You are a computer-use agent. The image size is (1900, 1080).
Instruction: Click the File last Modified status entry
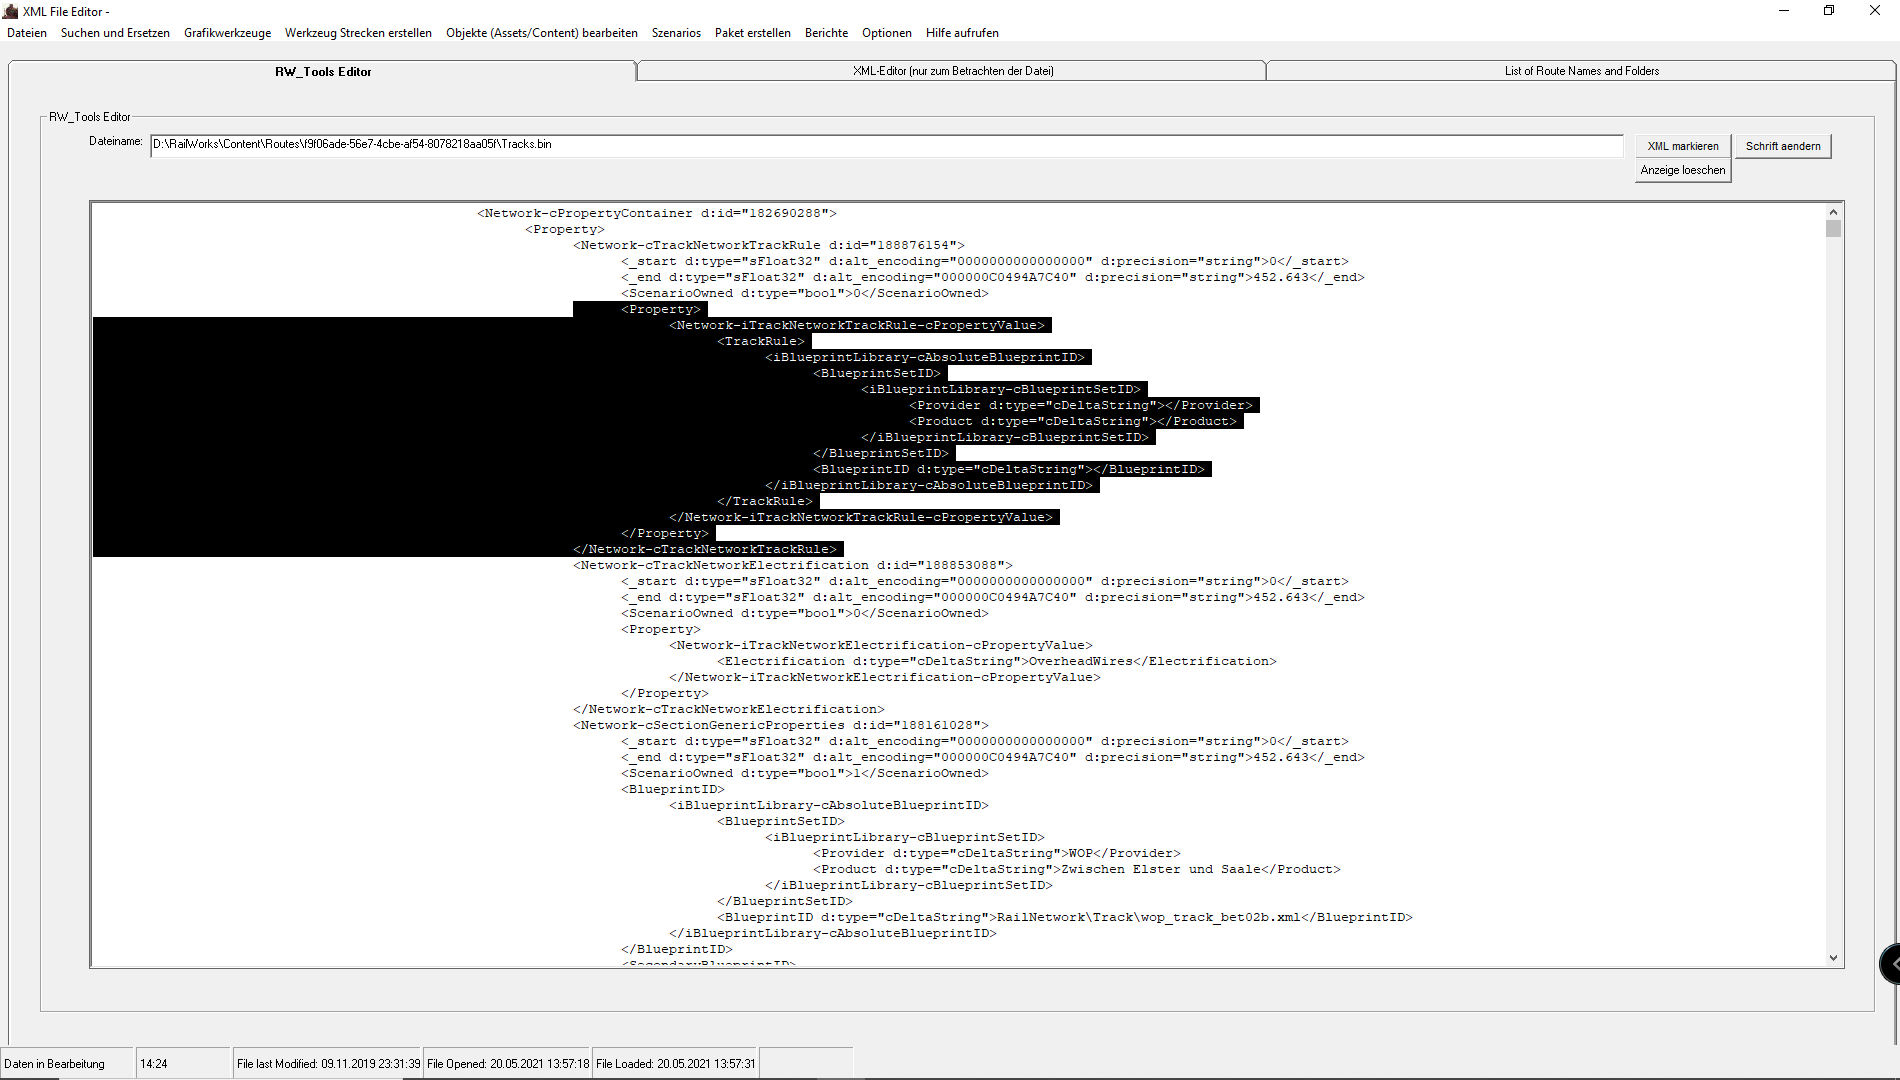click(328, 1064)
